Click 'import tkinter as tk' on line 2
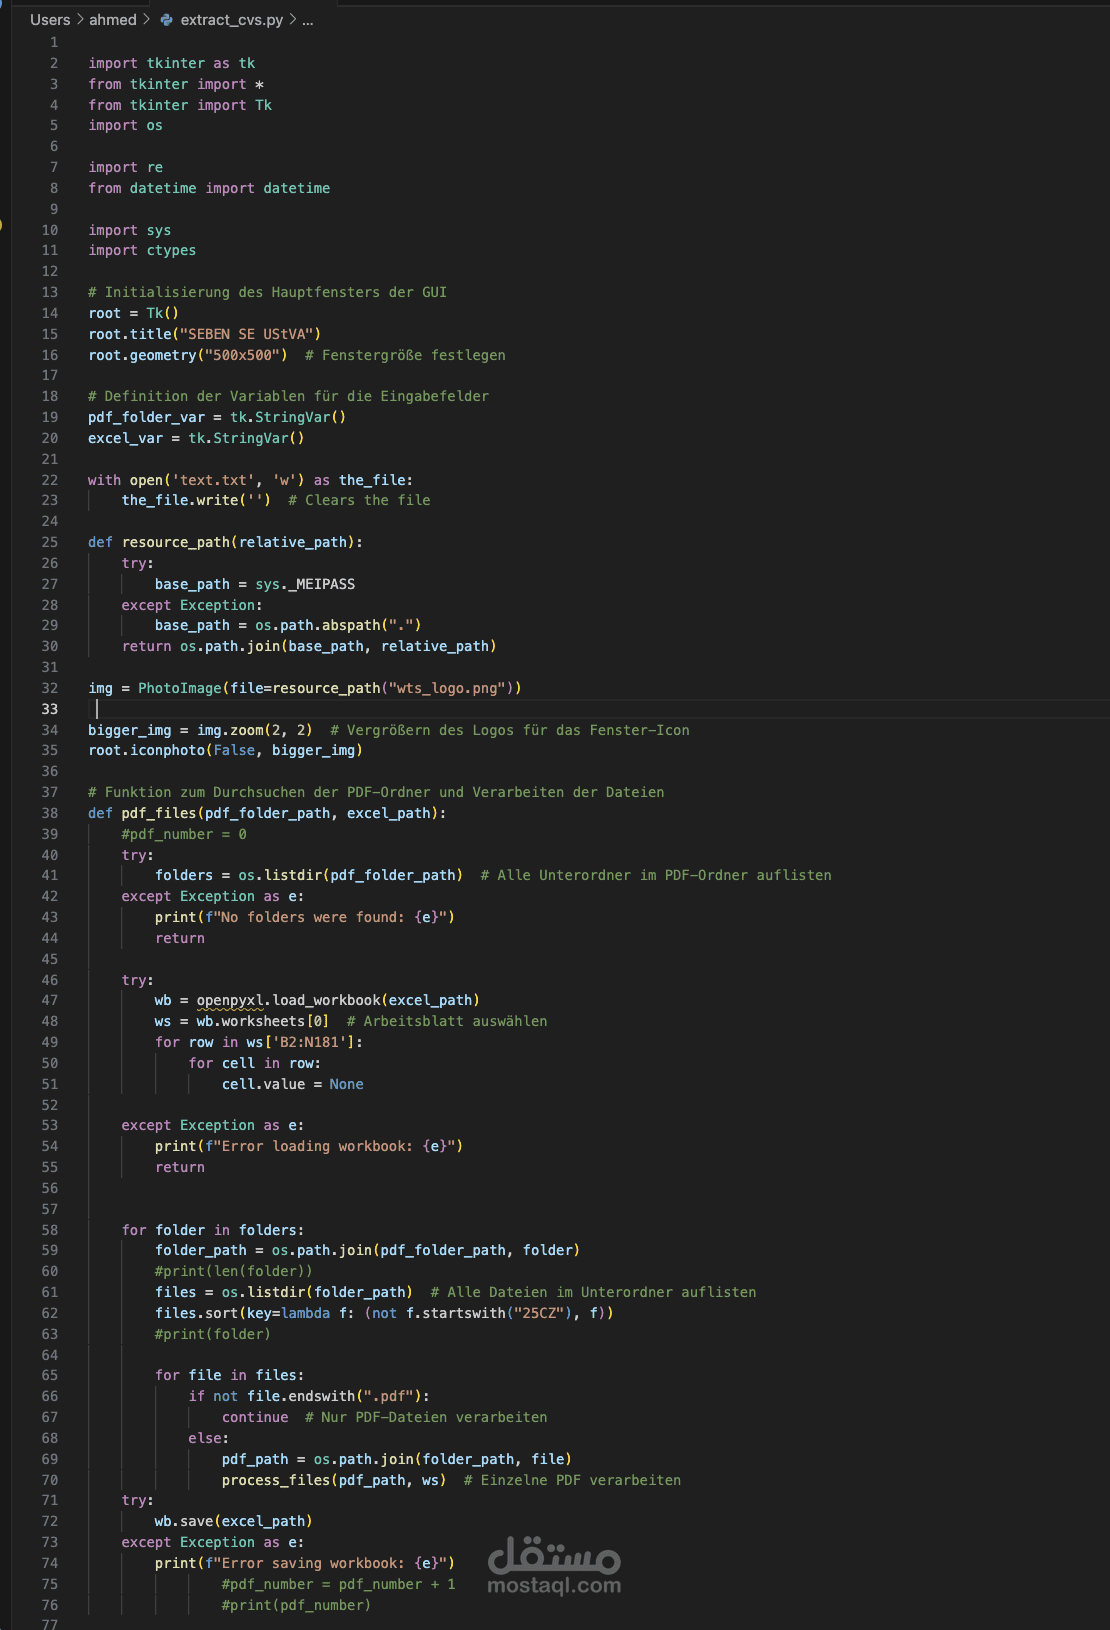 click(x=172, y=63)
